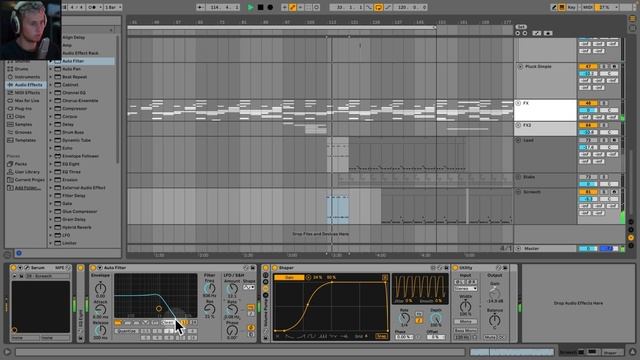Screen dimensions: 640x360
Task: Expand the EQ Eight folder
Action: [51, 164]
